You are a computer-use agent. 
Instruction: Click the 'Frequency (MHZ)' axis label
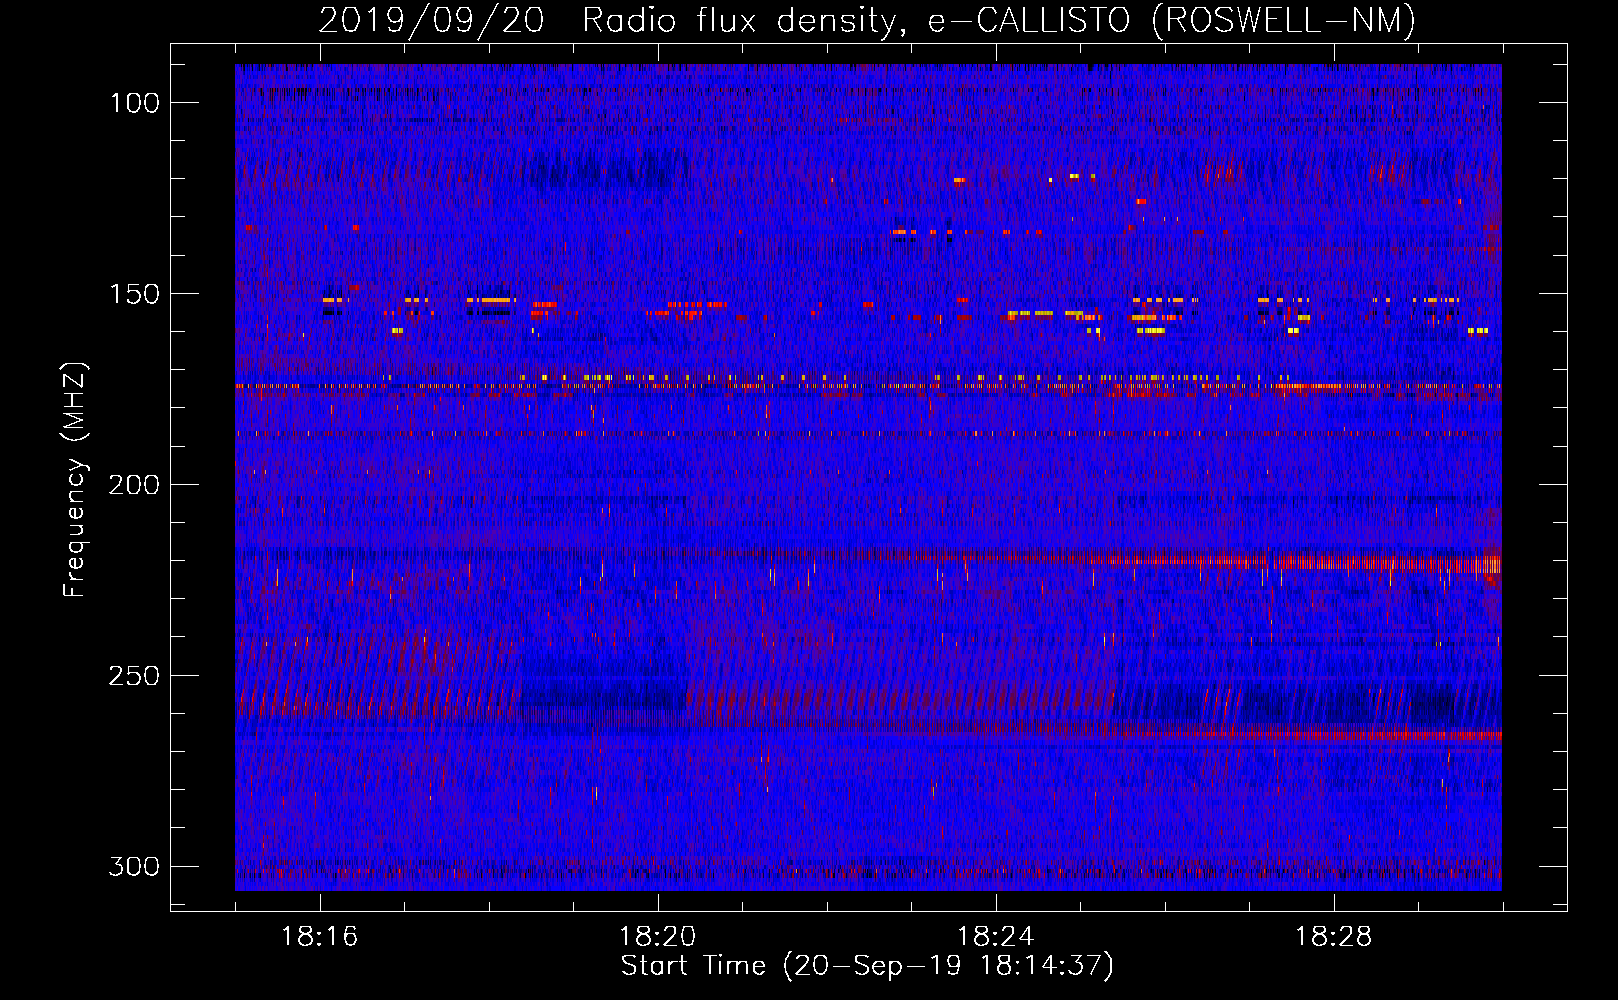[x=75, y=480]
